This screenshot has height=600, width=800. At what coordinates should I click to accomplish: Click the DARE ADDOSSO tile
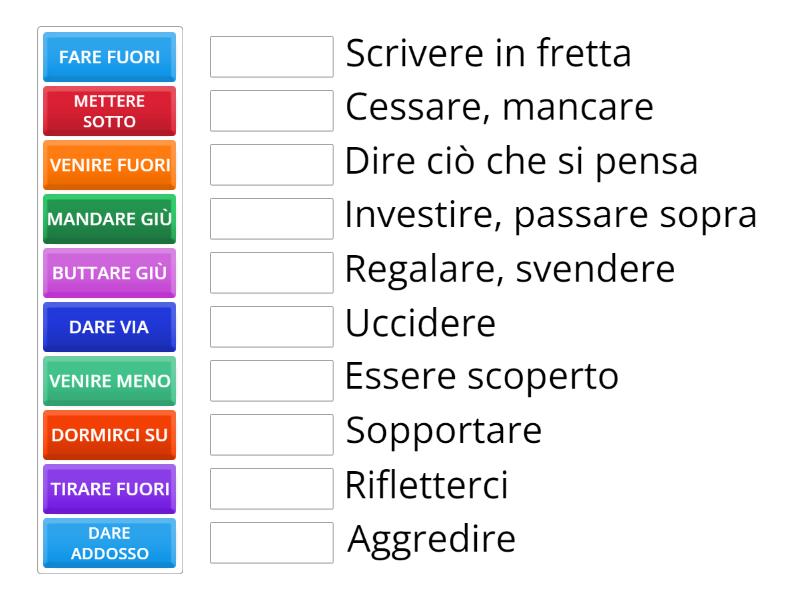click(x=110, y=543)
